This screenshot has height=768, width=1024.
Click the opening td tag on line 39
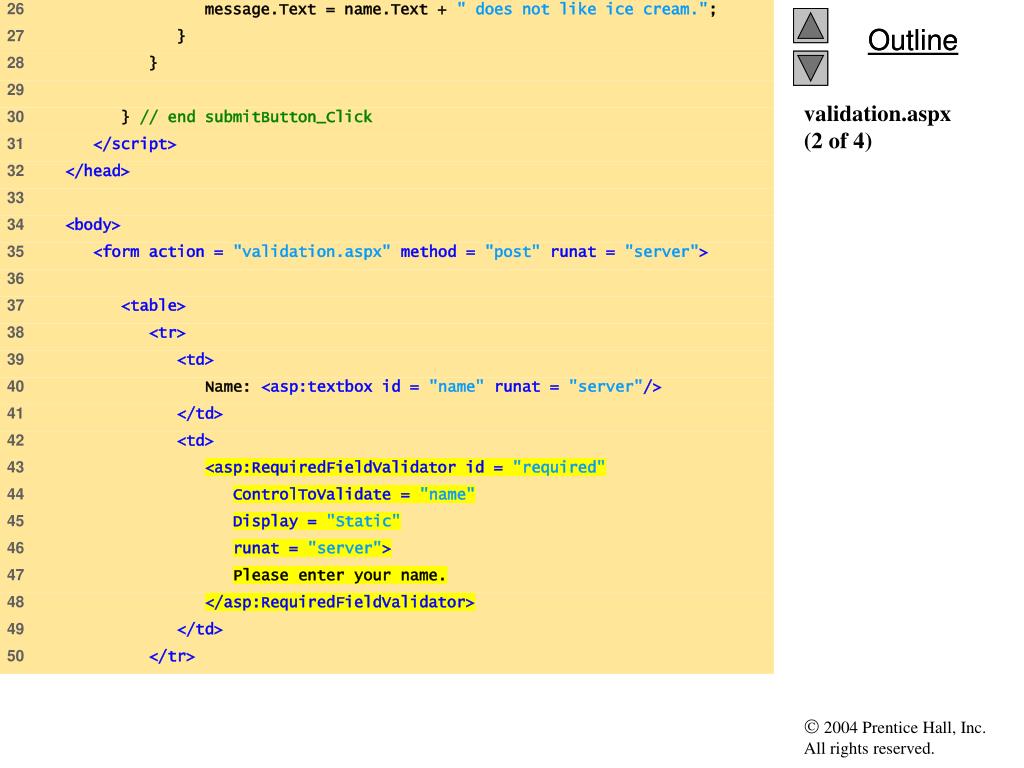click(195, 359)
